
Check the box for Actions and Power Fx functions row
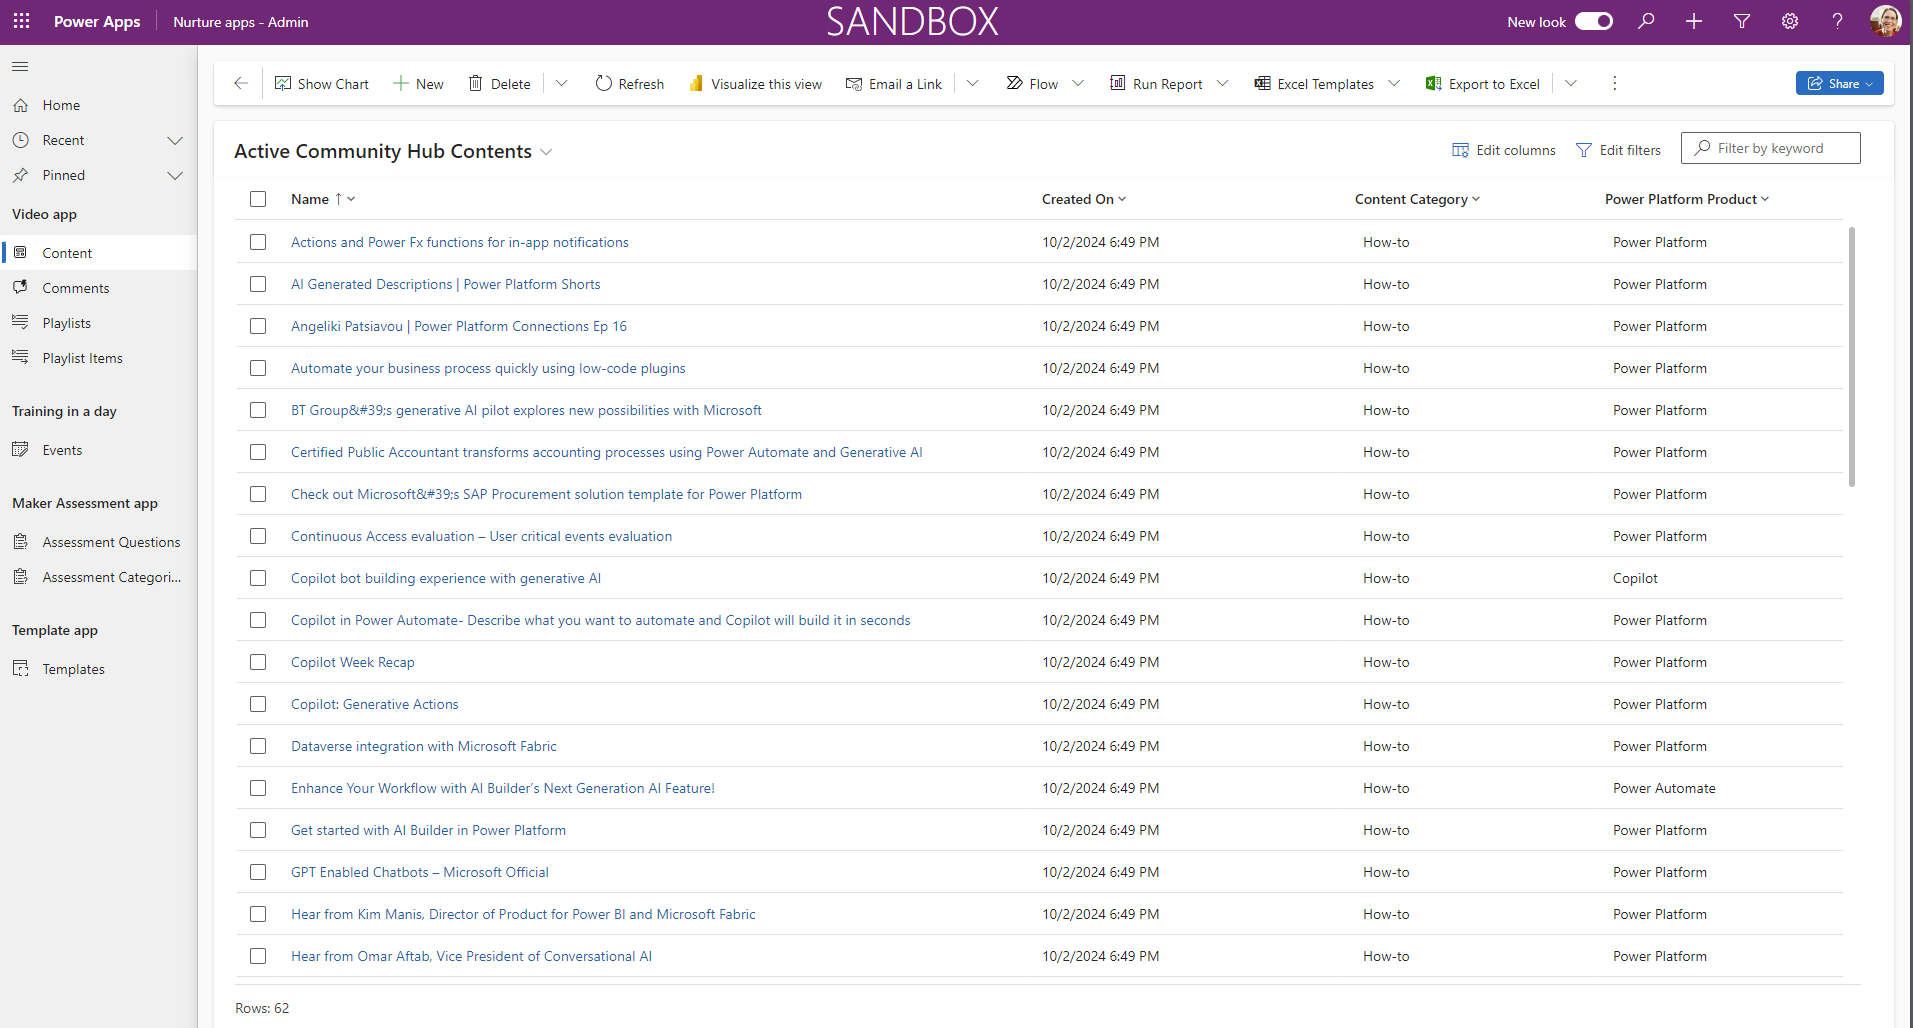[258, 242]
